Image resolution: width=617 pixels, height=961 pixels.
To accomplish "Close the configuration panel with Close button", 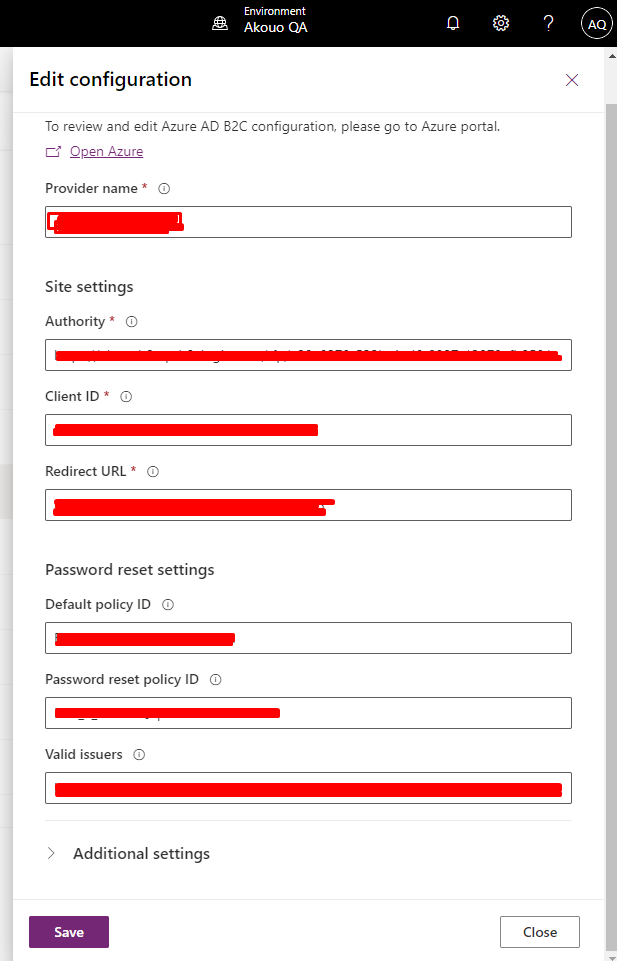I will point(539,931).
